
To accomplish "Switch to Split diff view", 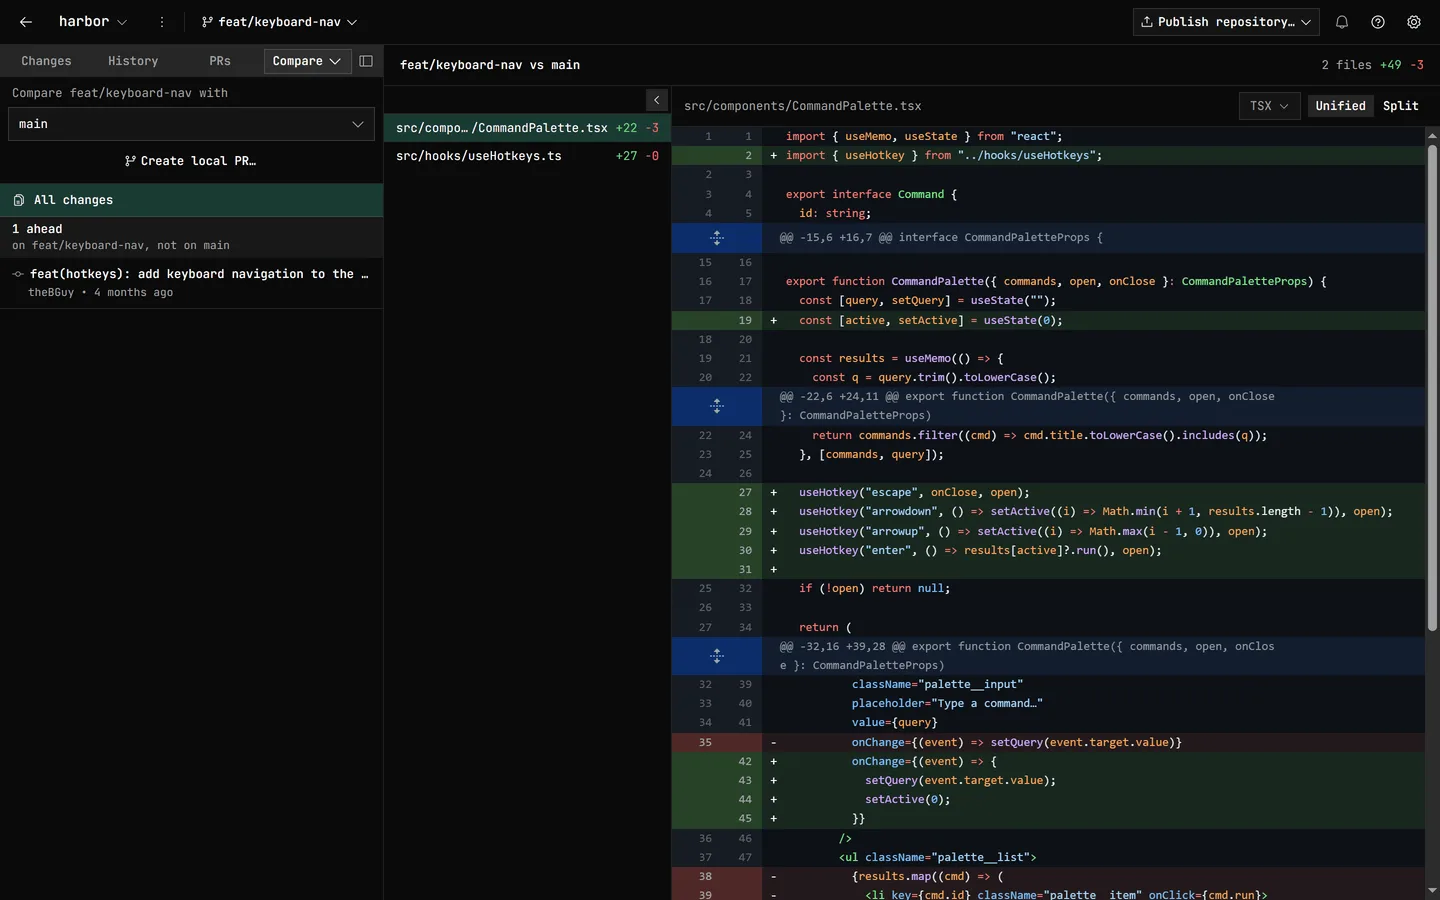I will [1401, 106].
